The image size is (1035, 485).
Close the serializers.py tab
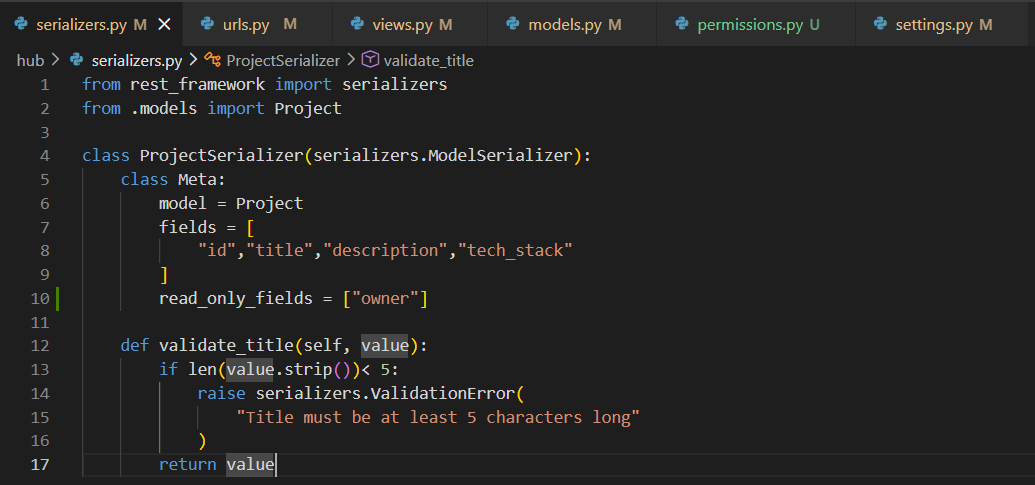click(x=164, y=24)
